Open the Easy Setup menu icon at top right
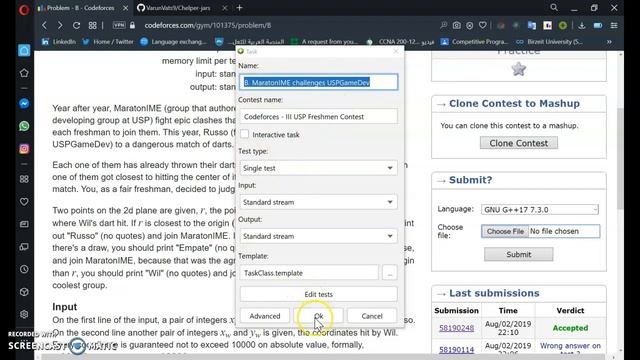The height and width of the screenshot is (360, 640). 614,25
